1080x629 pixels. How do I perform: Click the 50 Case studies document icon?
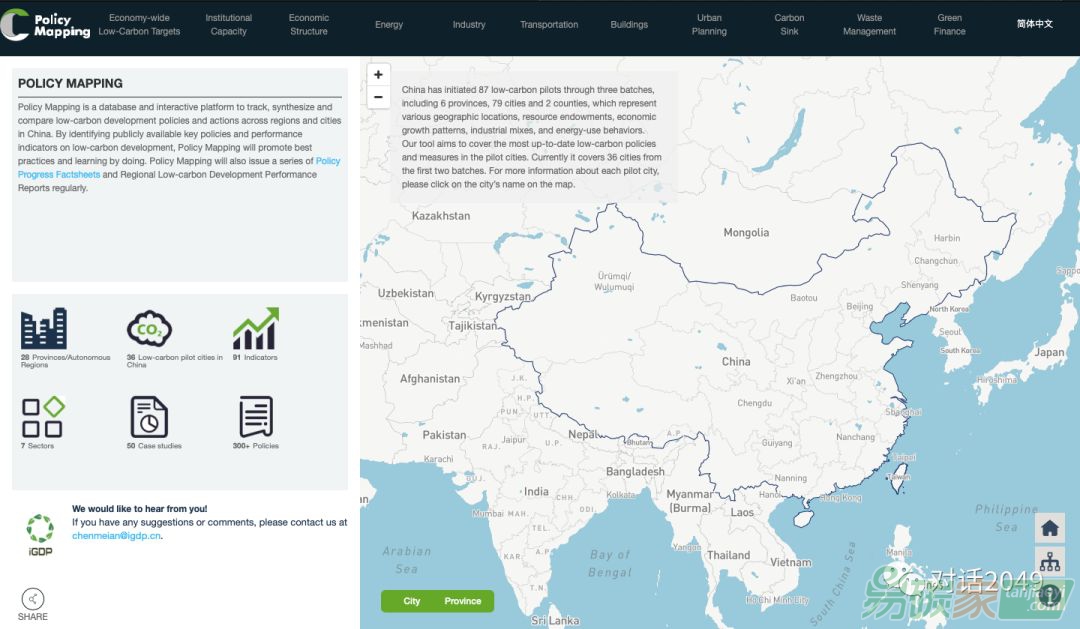point(149,417)
